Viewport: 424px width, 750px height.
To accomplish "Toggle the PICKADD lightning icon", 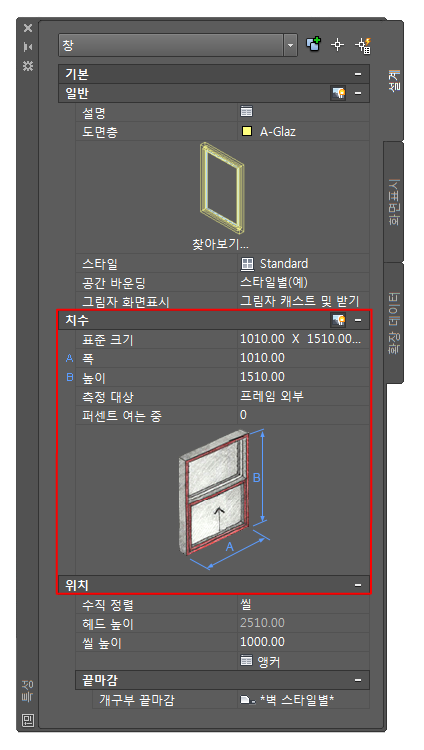I will 363,45.
